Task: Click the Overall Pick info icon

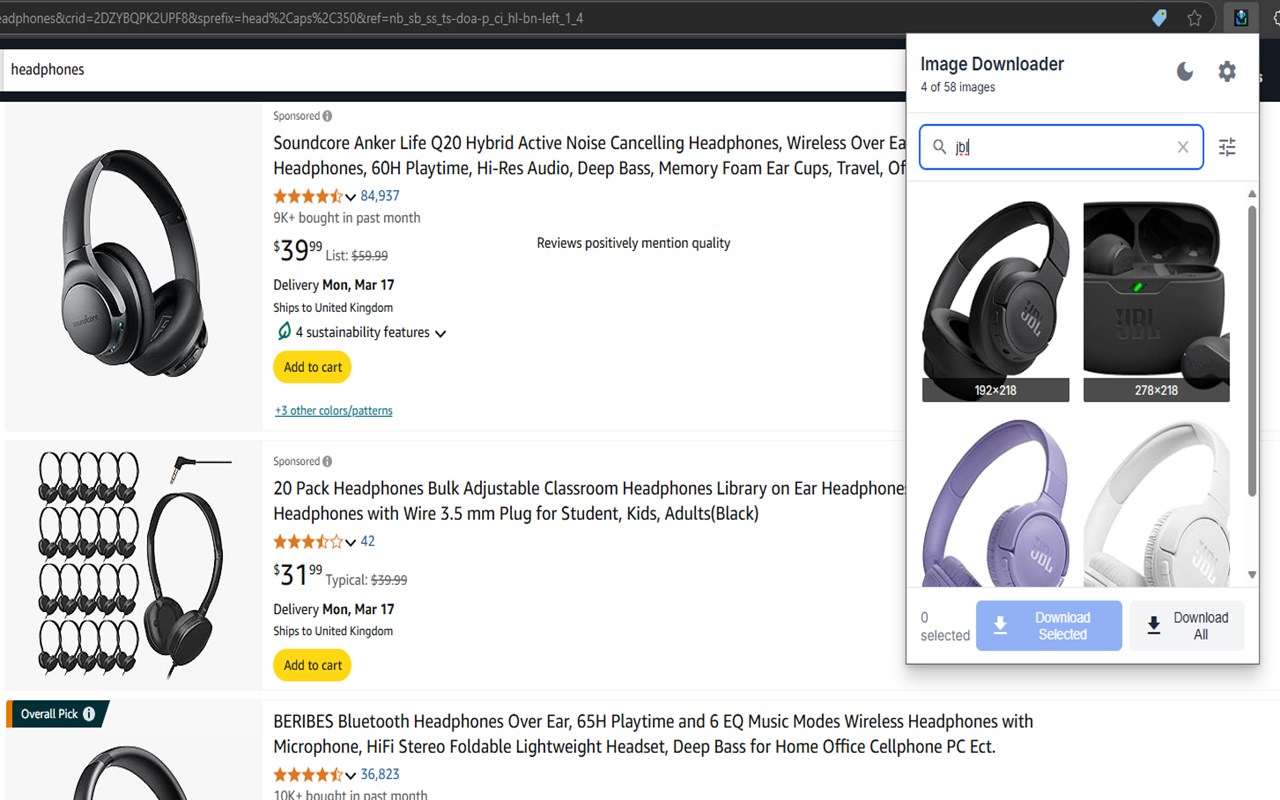Action: pyautogui.click(x=89, y=714)
